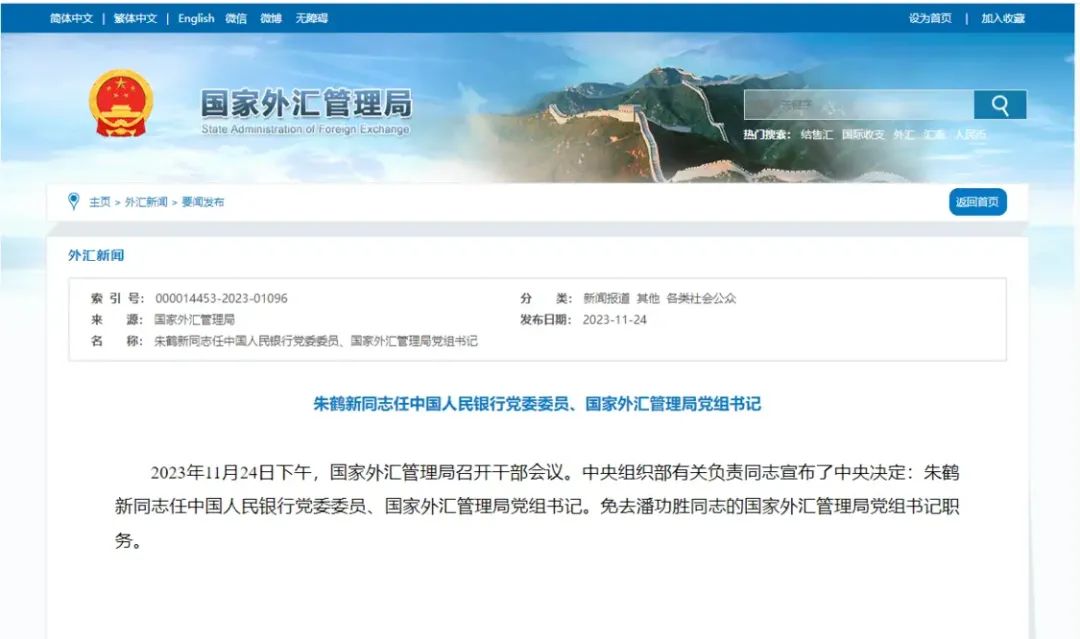Open the 无障碍 accessibility link
Screen dimensions: 1080x639
click(311, 19)
